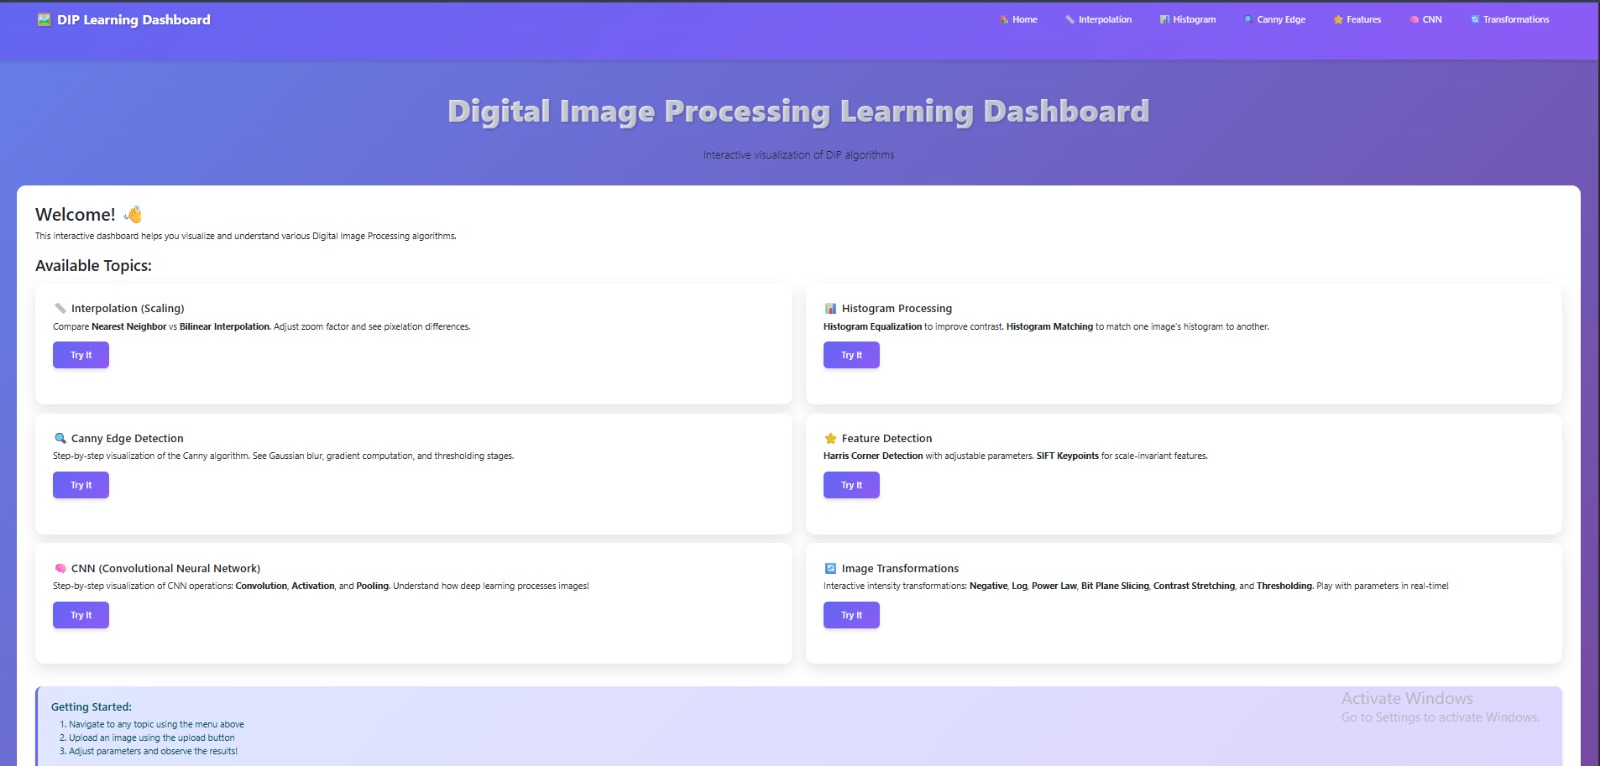The height and width of the screenshot is (766, 1600).
Task: Click the bar chart icon beside Histogram Processing
Action: click(x=830, y=309)
